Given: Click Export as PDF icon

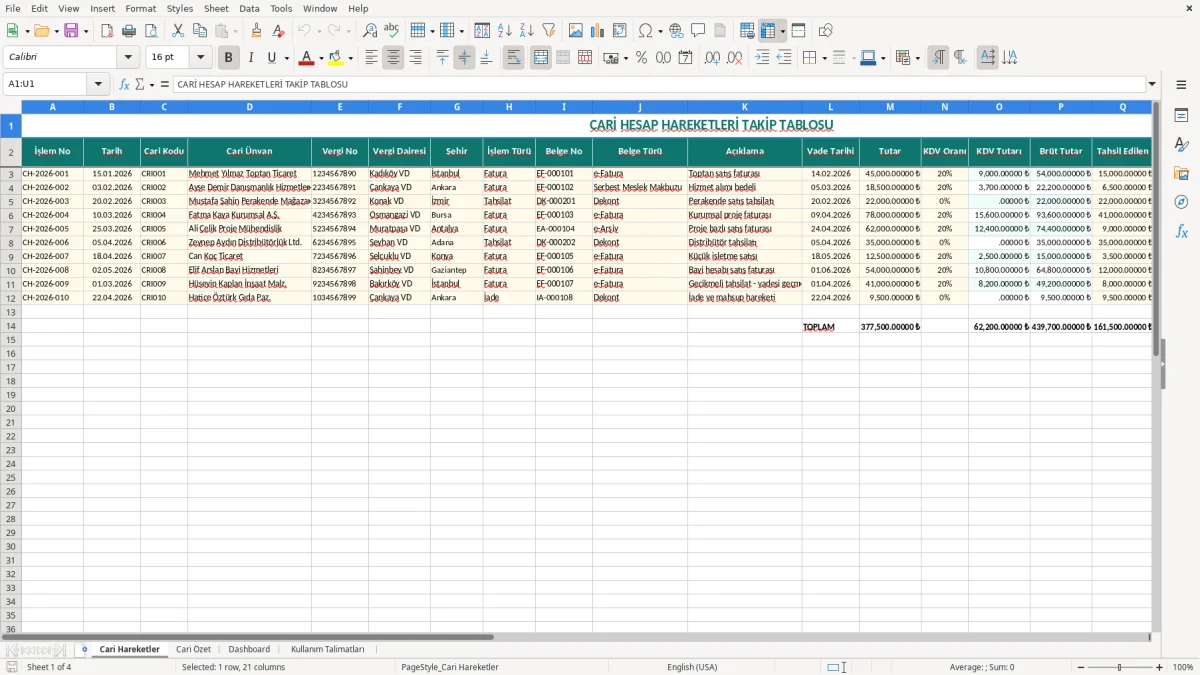Looking at the screenshot, I should coord(107,31).
